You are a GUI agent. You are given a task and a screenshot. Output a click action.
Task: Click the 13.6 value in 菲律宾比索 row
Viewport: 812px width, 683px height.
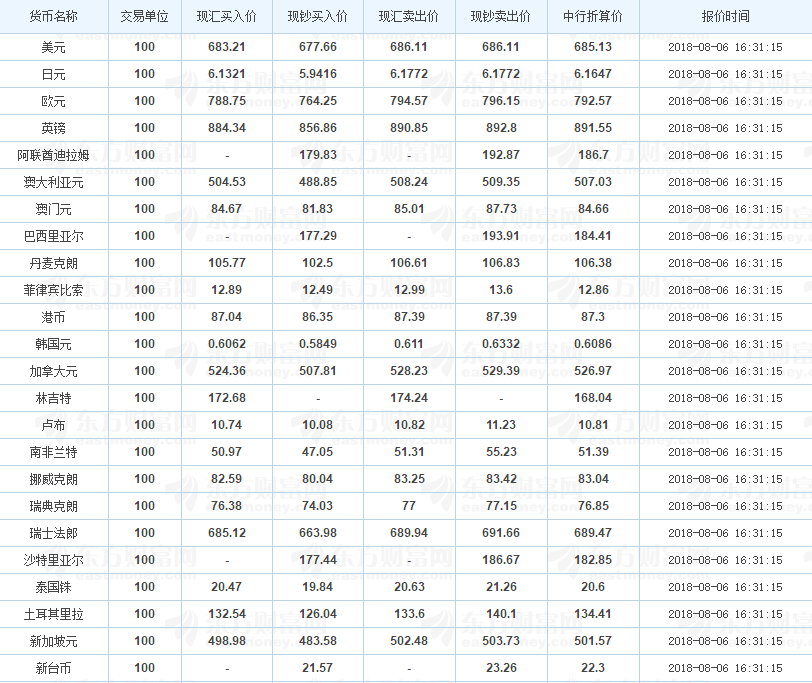click(501, 289)
